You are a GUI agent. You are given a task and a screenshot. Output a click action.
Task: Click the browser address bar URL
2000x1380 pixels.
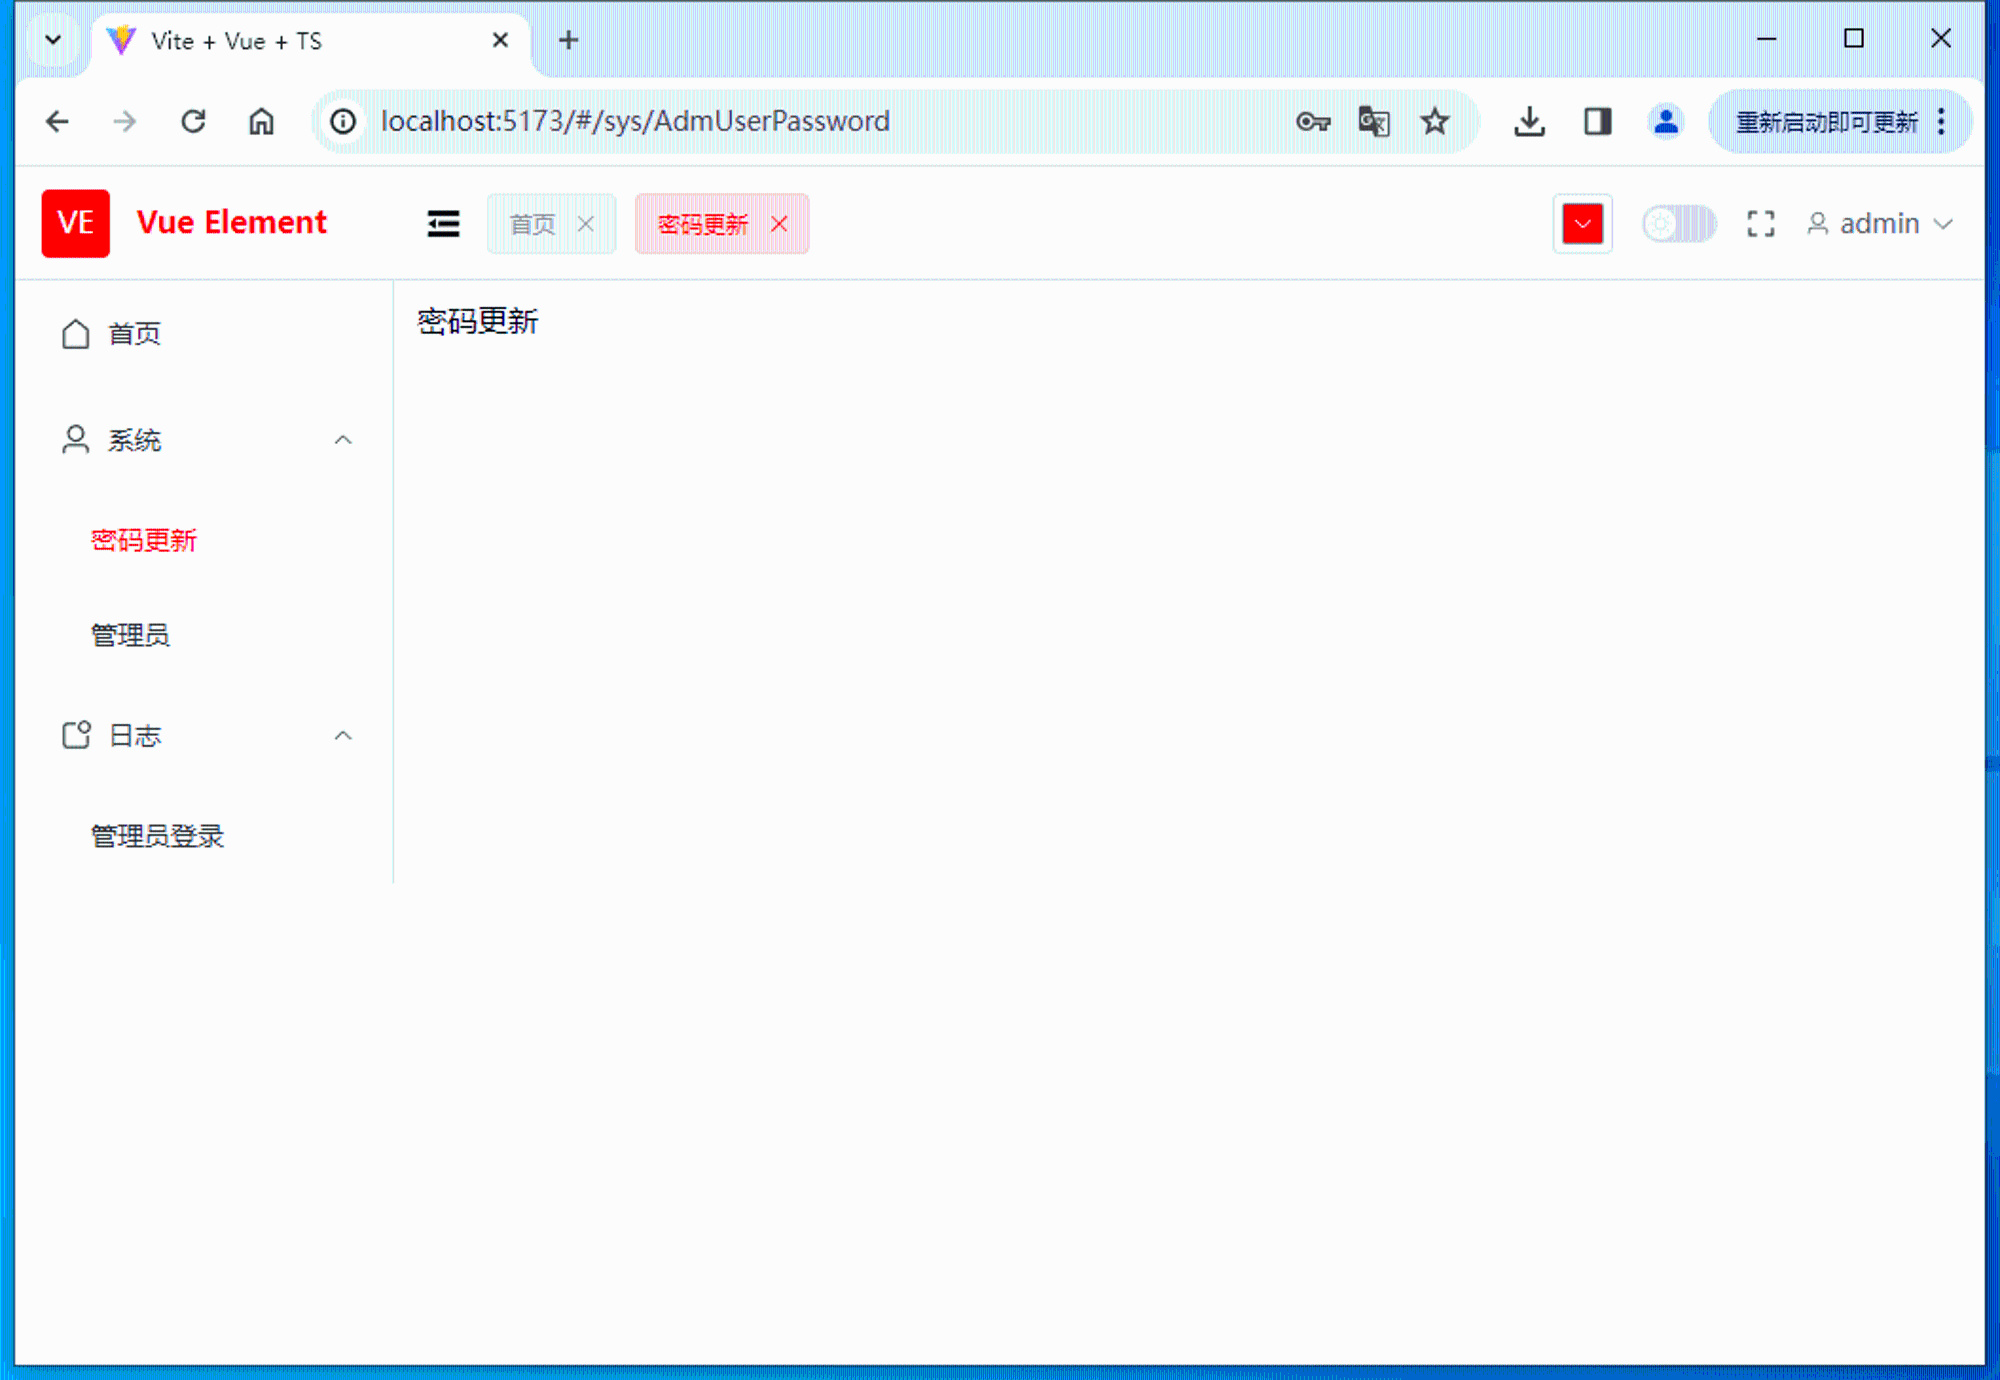636,122
